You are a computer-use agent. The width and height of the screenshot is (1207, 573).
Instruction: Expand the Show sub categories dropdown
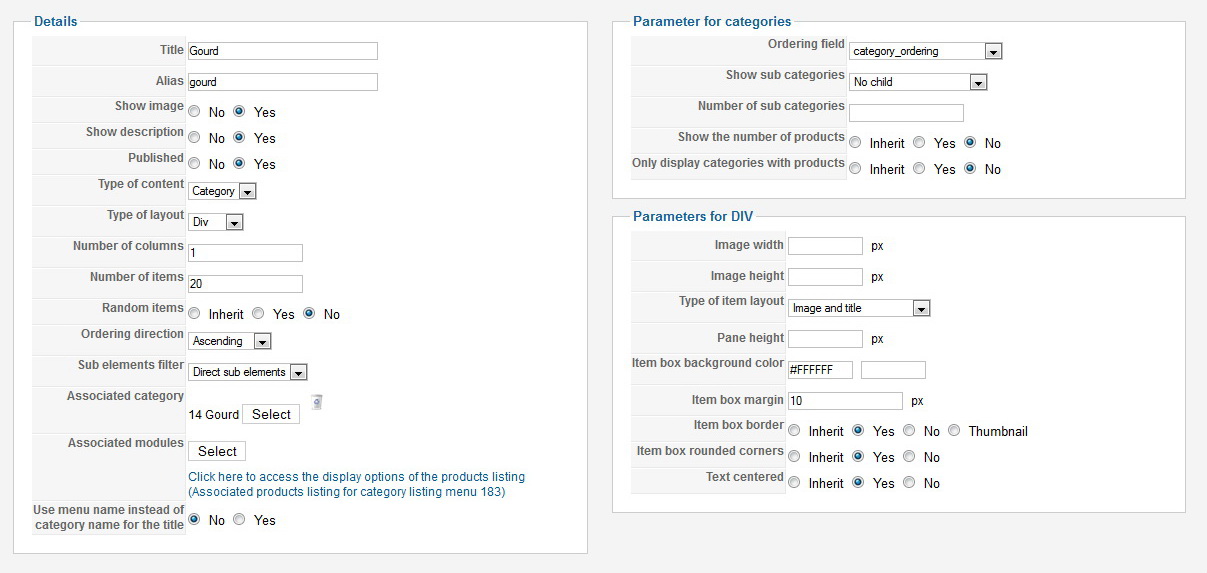coord(918,82)
